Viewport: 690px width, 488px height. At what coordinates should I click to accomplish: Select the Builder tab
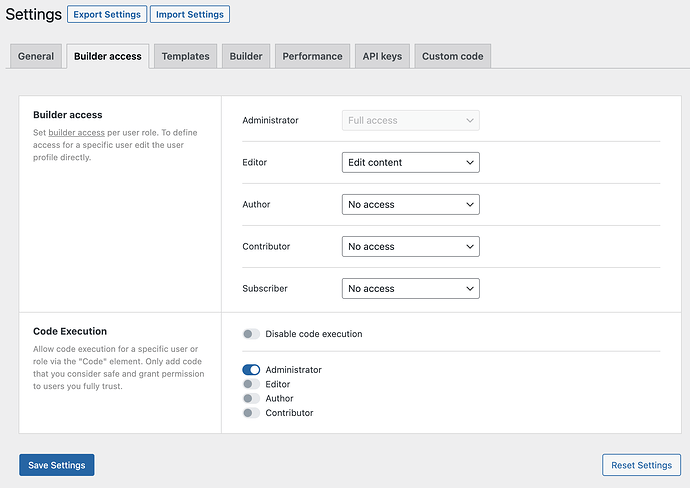[x=246, y=56]
